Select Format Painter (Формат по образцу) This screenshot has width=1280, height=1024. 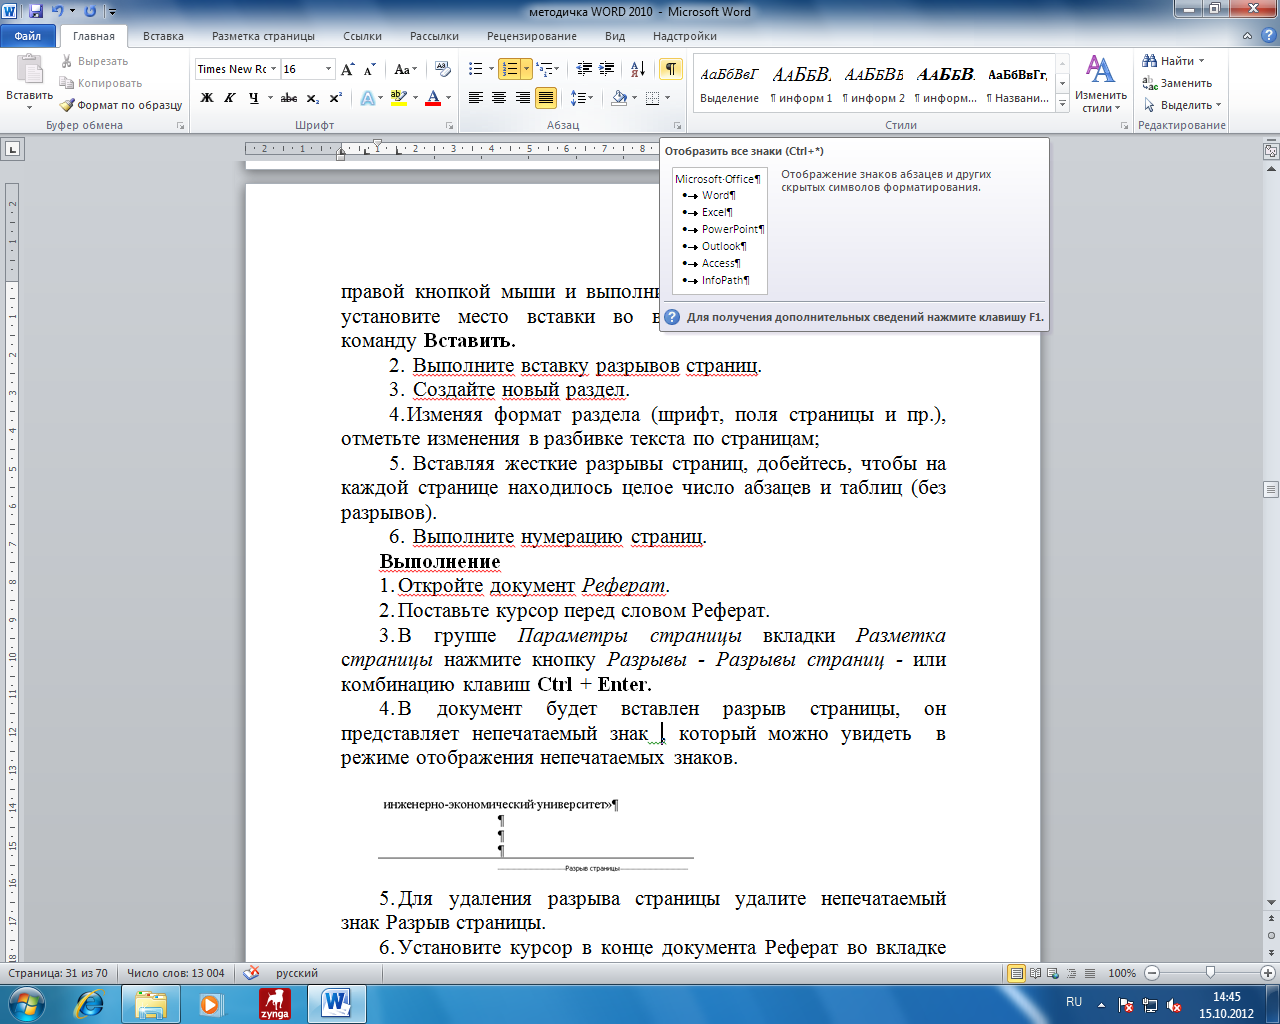click(x=120, y=105)
